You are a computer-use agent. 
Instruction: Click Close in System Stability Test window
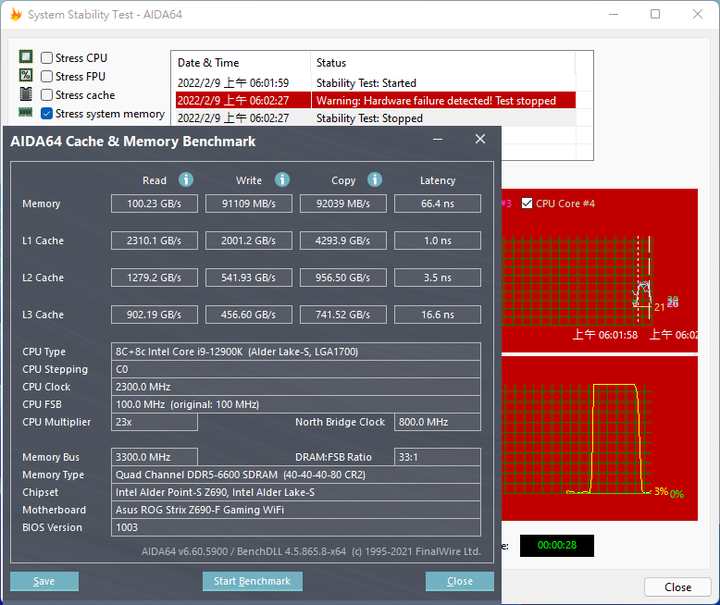coord(678,587)
